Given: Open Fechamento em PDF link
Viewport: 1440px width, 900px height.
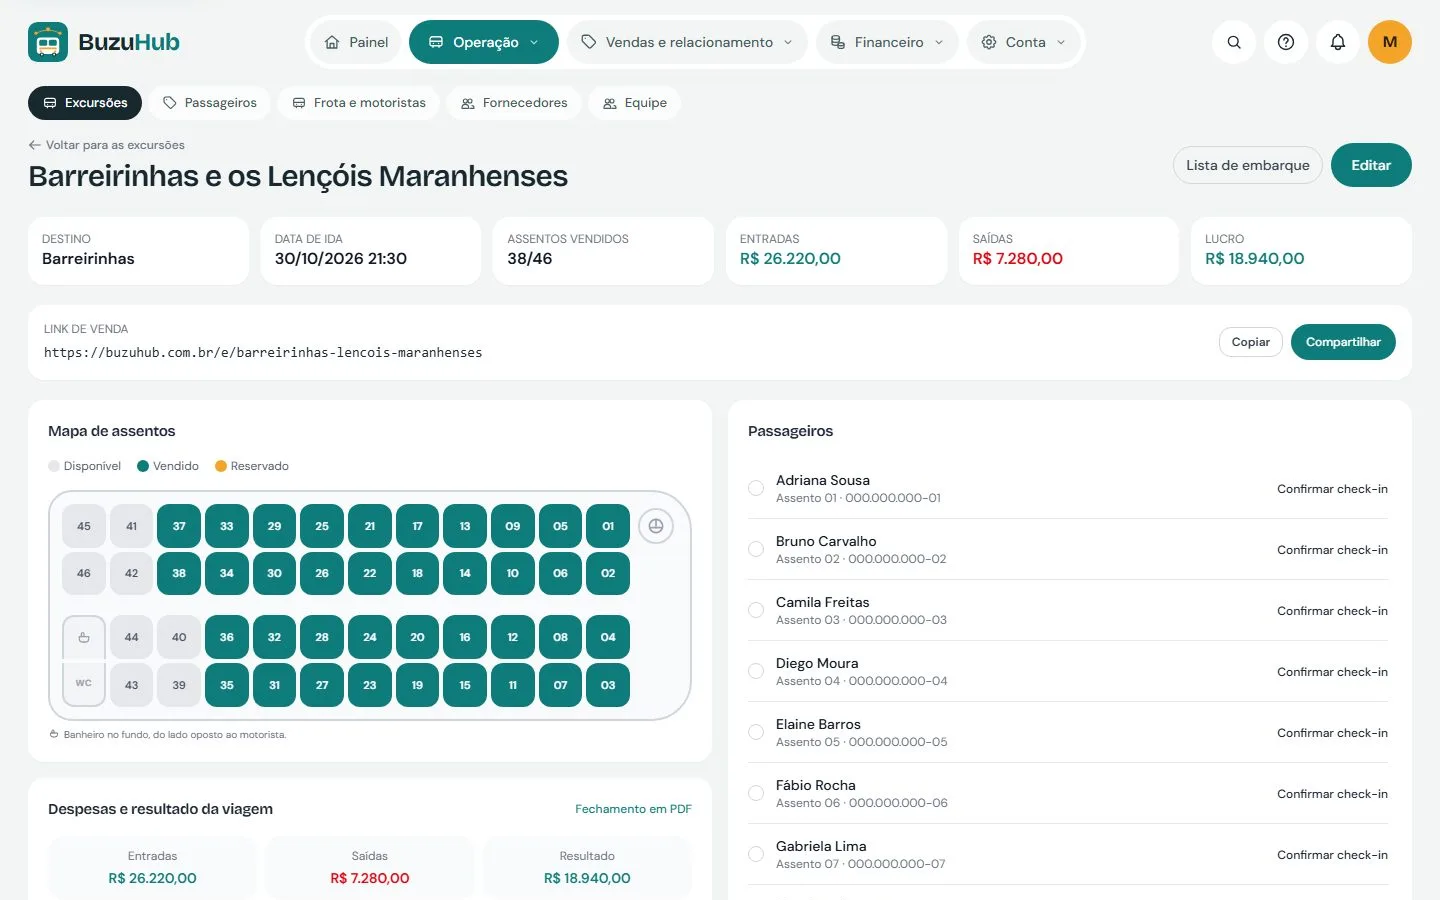Looking at the screenshot, I should pos(633,809).
